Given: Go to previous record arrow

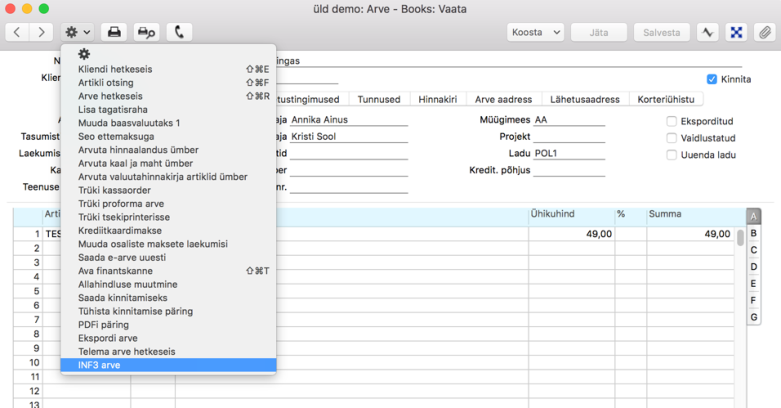Looking at the screenshot, I should 17,32.
